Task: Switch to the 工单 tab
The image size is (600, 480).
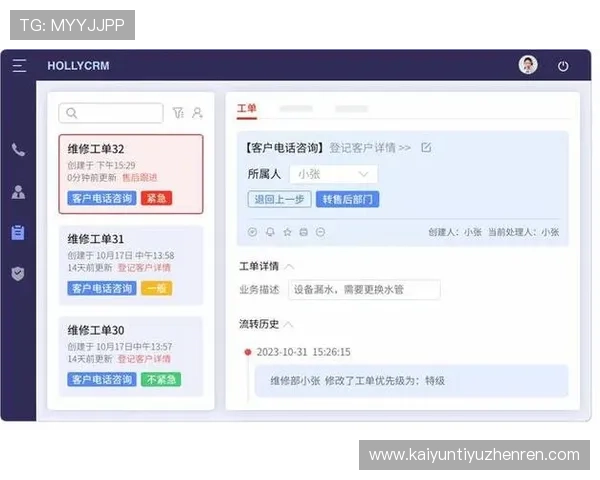Action: point(247,109)
